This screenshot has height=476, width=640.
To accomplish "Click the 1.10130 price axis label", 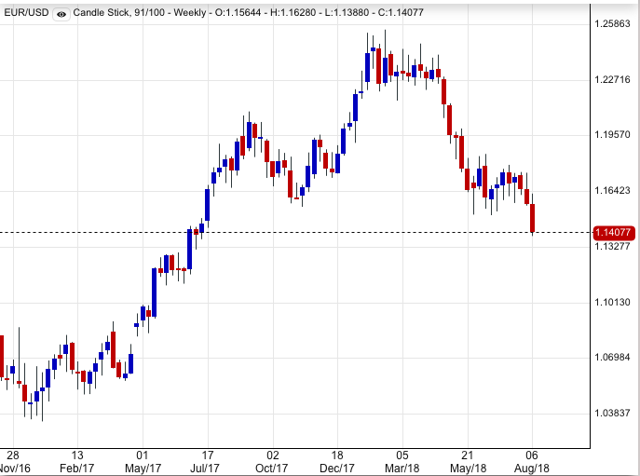I will [612, 302].
